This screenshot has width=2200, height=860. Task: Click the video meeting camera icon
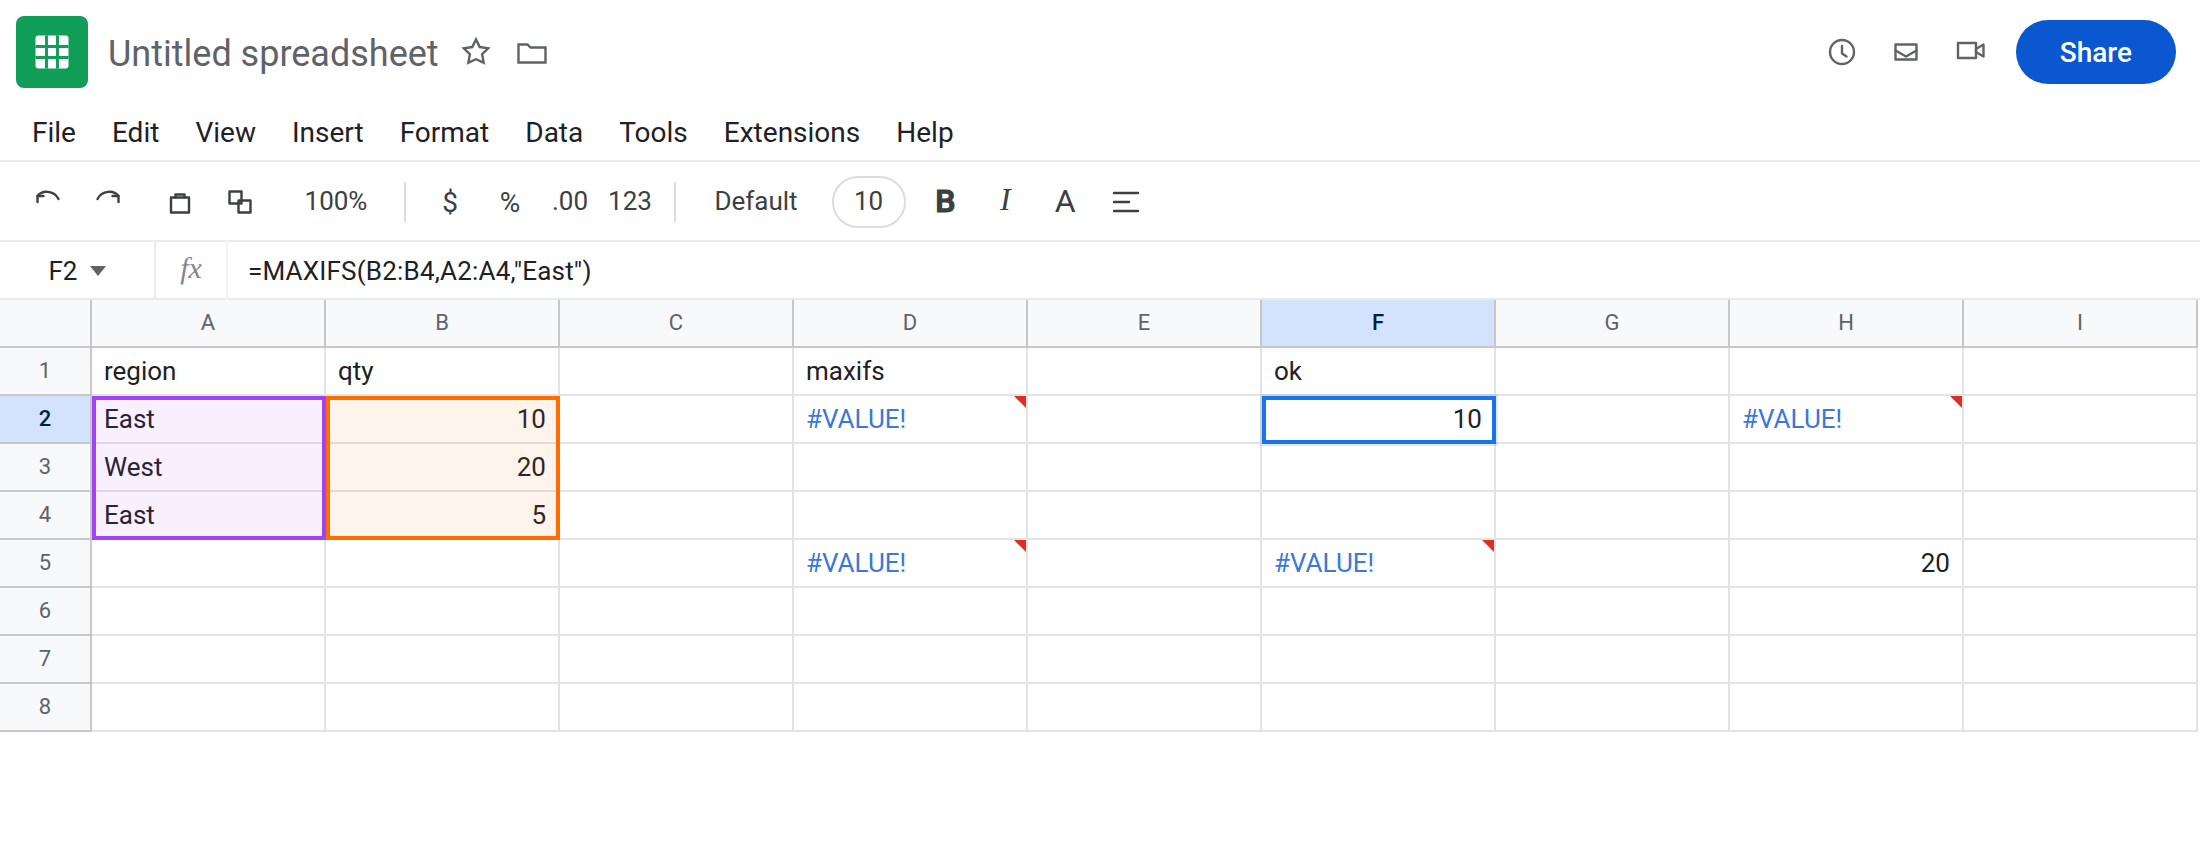[1970, 51]
